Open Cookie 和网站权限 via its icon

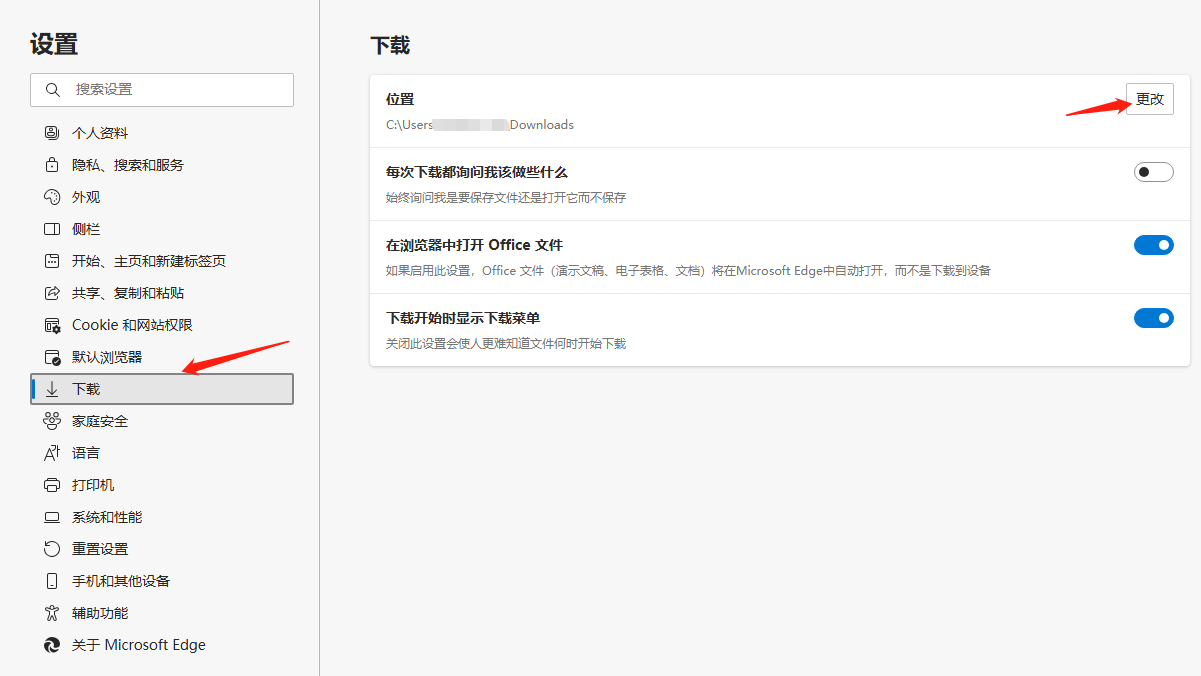(x=54, y=324)
